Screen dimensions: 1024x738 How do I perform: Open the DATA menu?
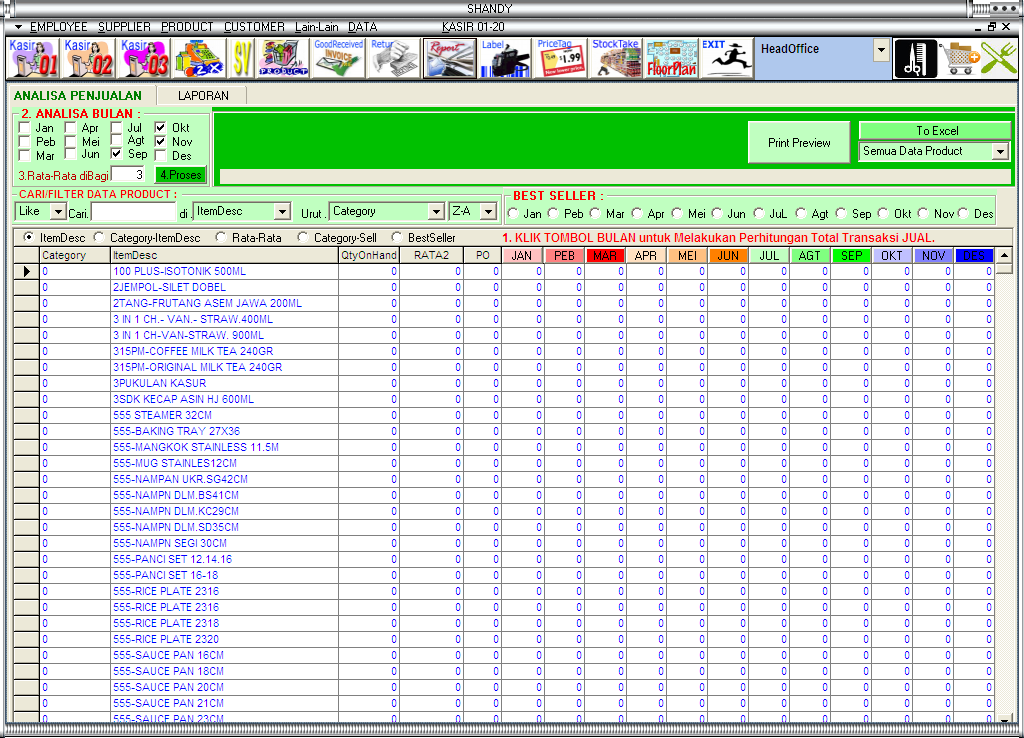point(362,27)
